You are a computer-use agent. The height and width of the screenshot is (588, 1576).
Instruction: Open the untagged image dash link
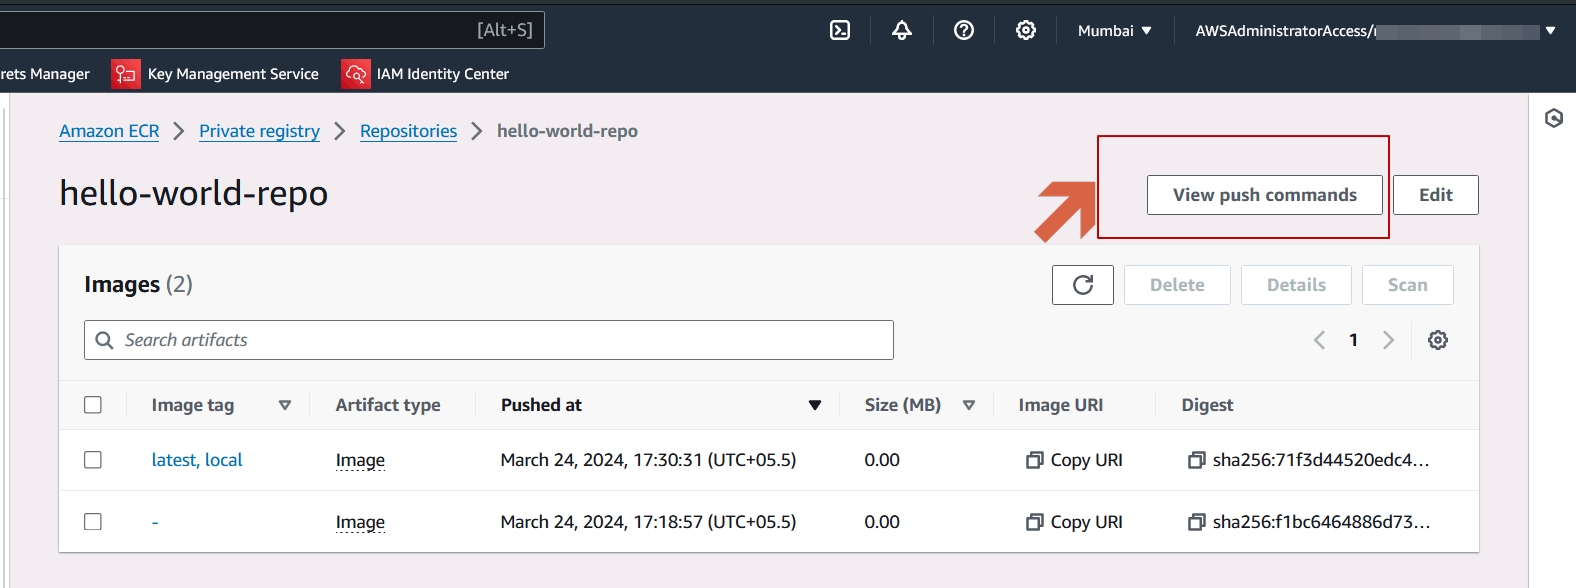click(155, 522)
